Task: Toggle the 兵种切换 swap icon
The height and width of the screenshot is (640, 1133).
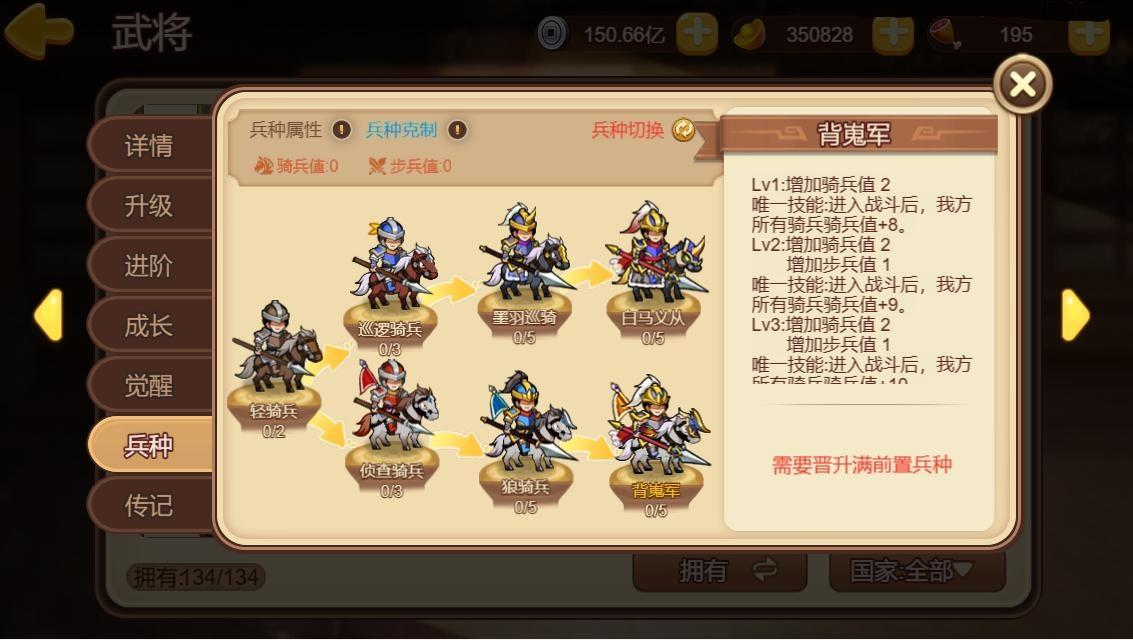Action: click(x=683, y=130)
